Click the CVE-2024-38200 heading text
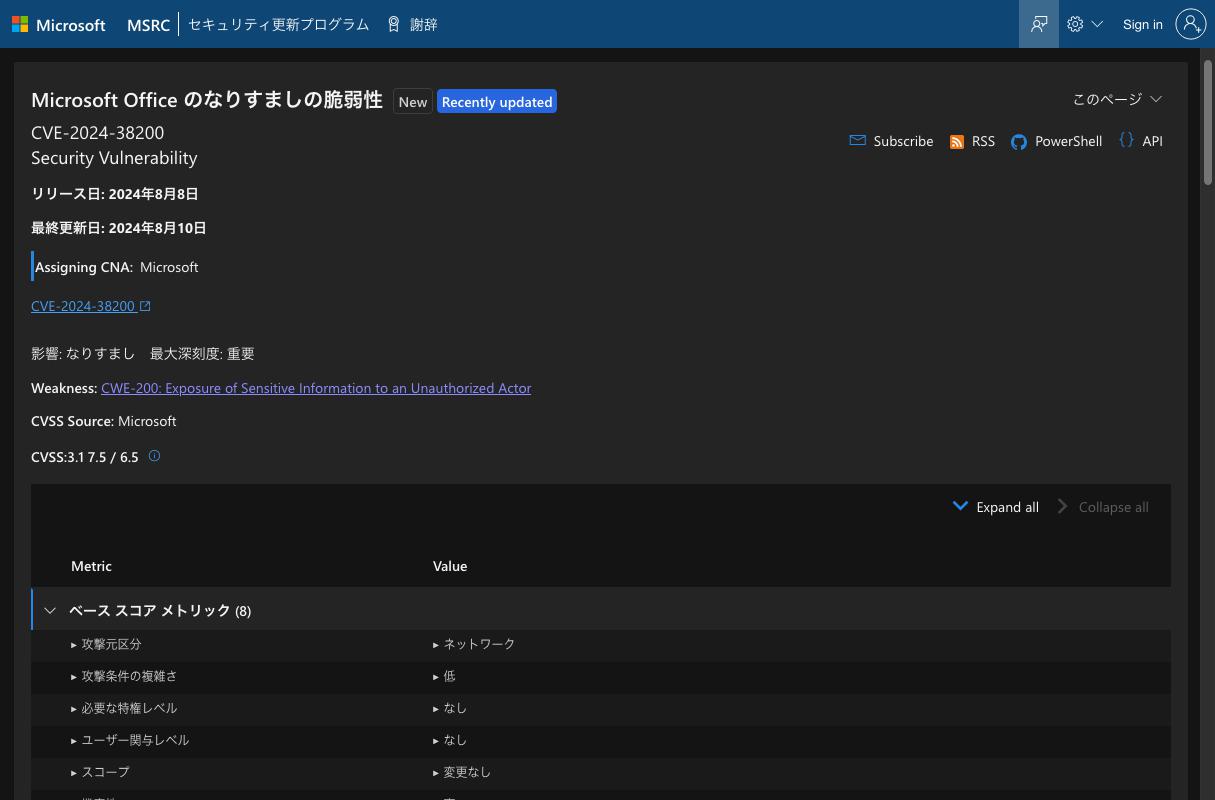Viewport: 1215px width, 800px height. click(x=98, y=132)
